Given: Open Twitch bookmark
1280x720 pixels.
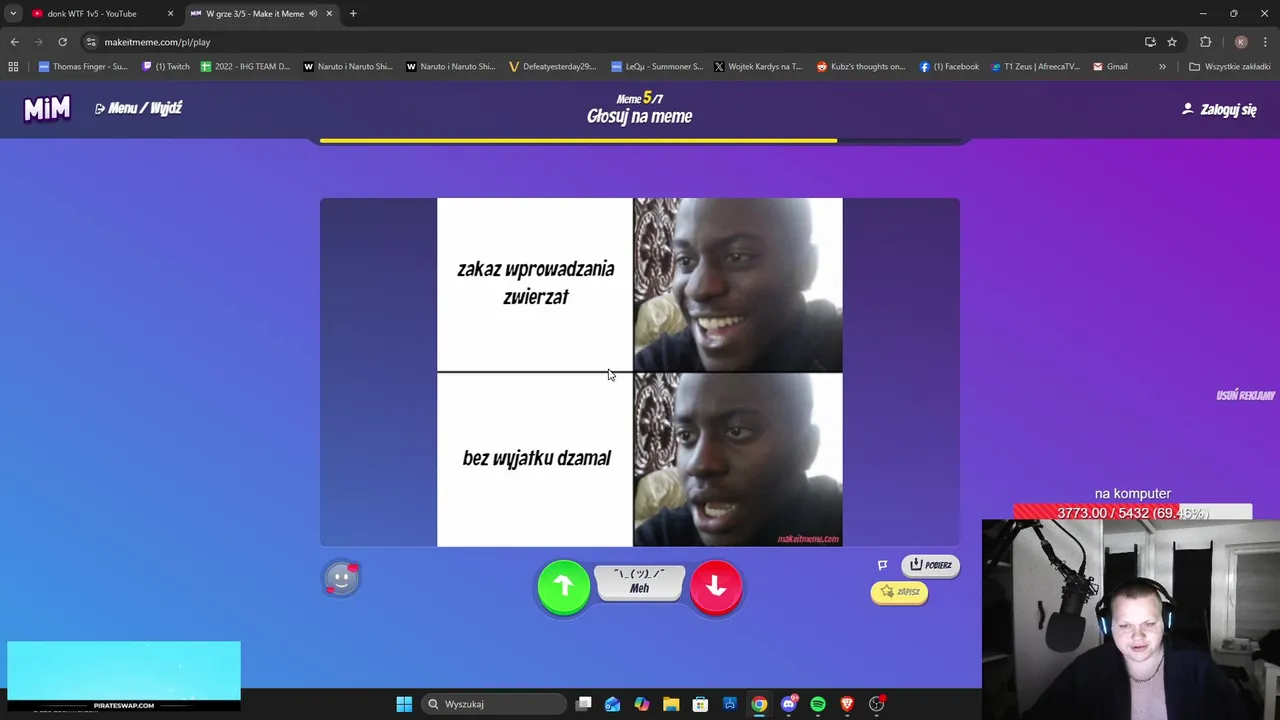Looking at the screenshot, I should [x=166, y=67].
